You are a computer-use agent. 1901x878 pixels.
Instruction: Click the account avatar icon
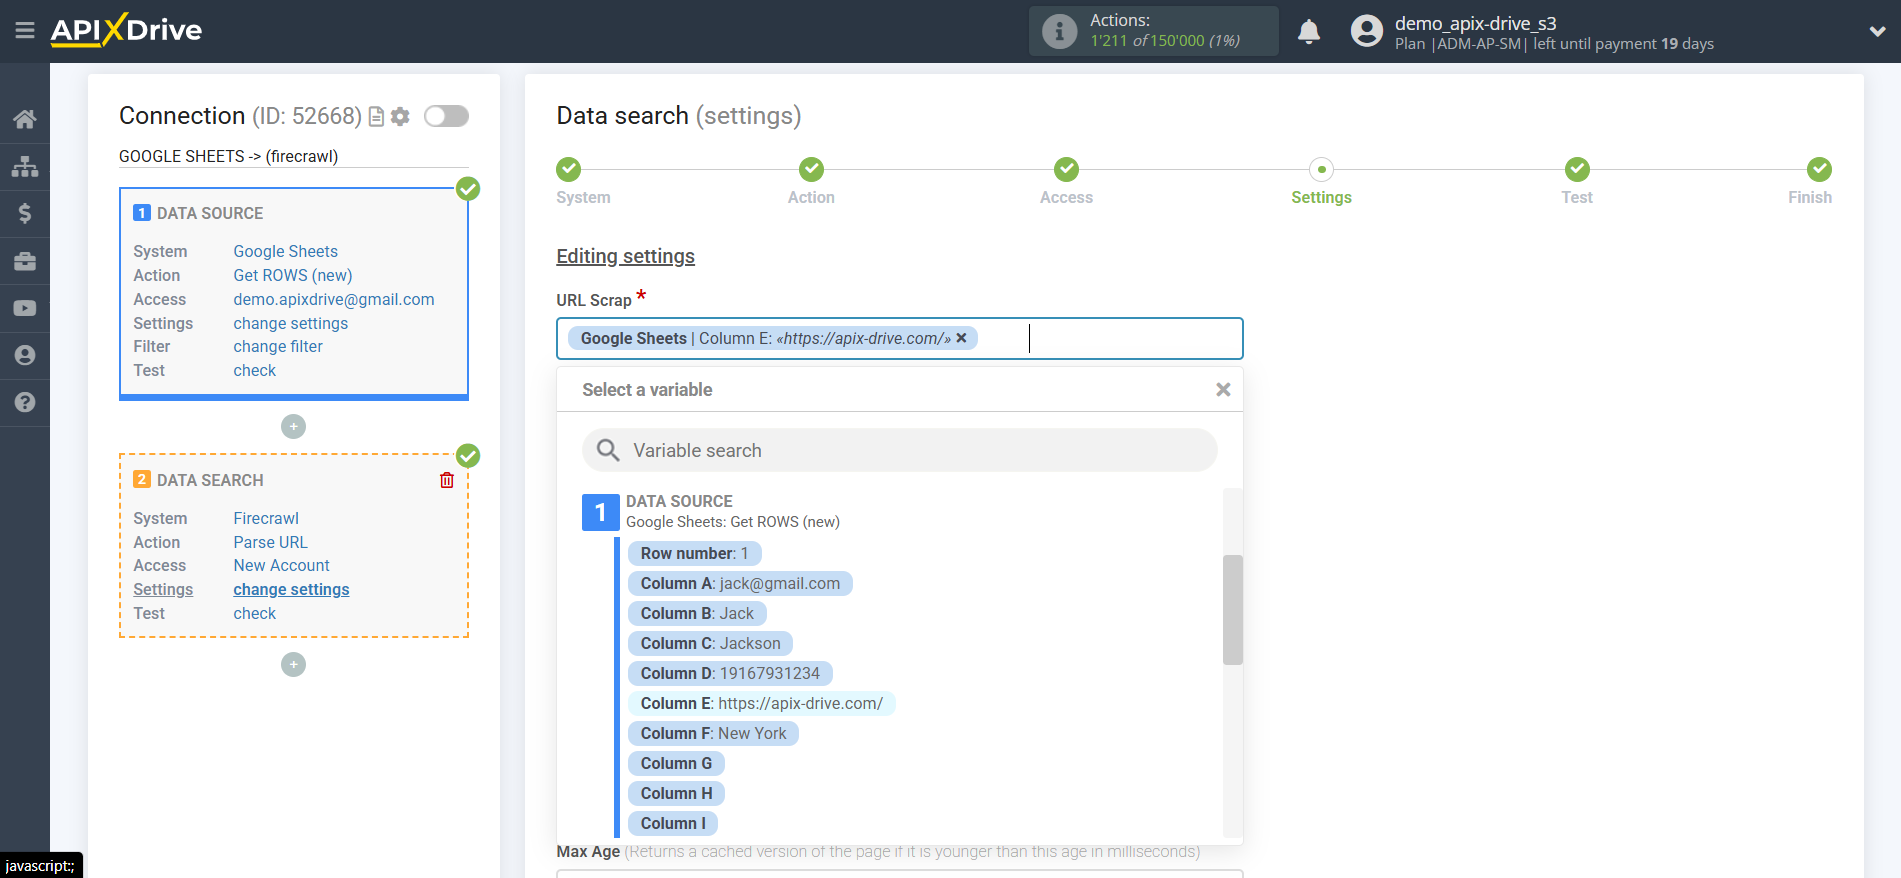pos(1367,31)
